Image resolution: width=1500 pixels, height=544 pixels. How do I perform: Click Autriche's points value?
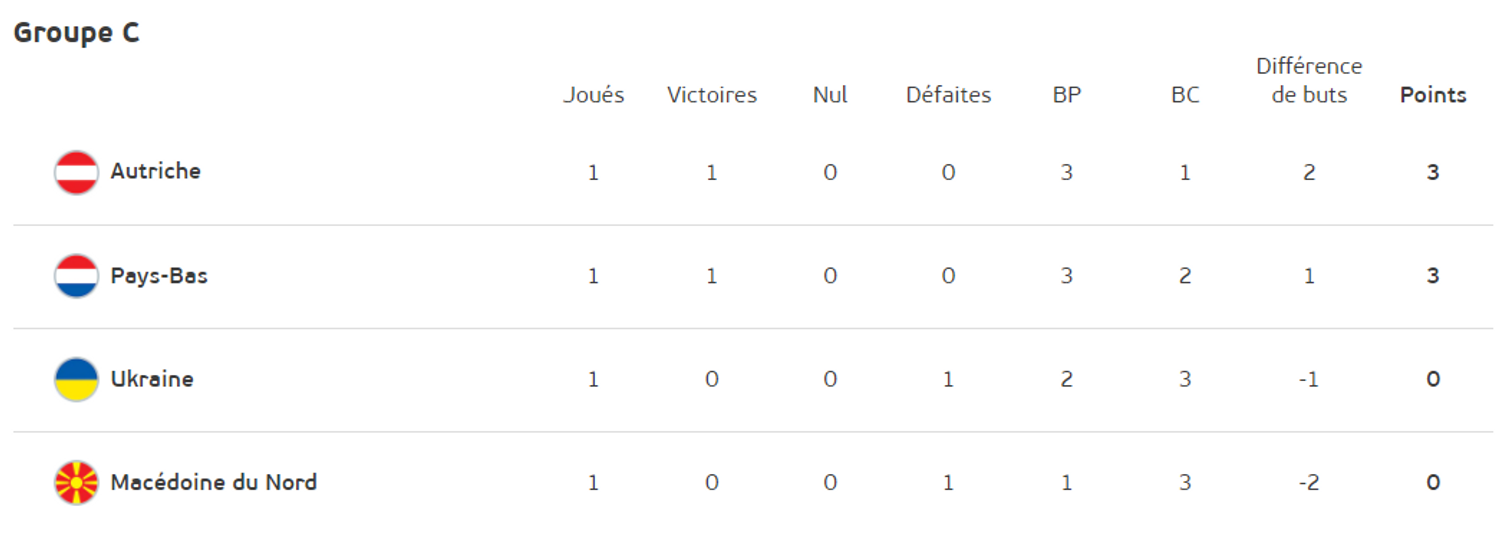click(1433, 172)
